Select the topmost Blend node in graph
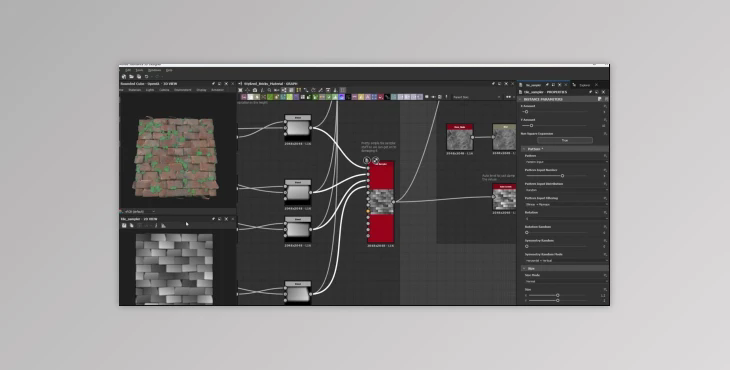Viewport: 730px width, 370px height. [x=298, y=127]
